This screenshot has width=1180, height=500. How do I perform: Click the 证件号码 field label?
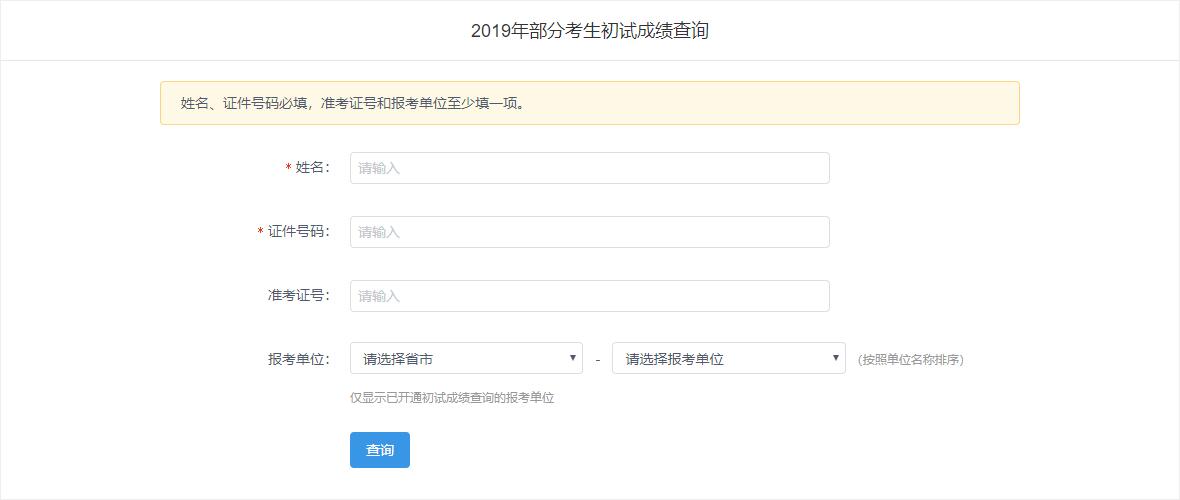pos(298,232)
